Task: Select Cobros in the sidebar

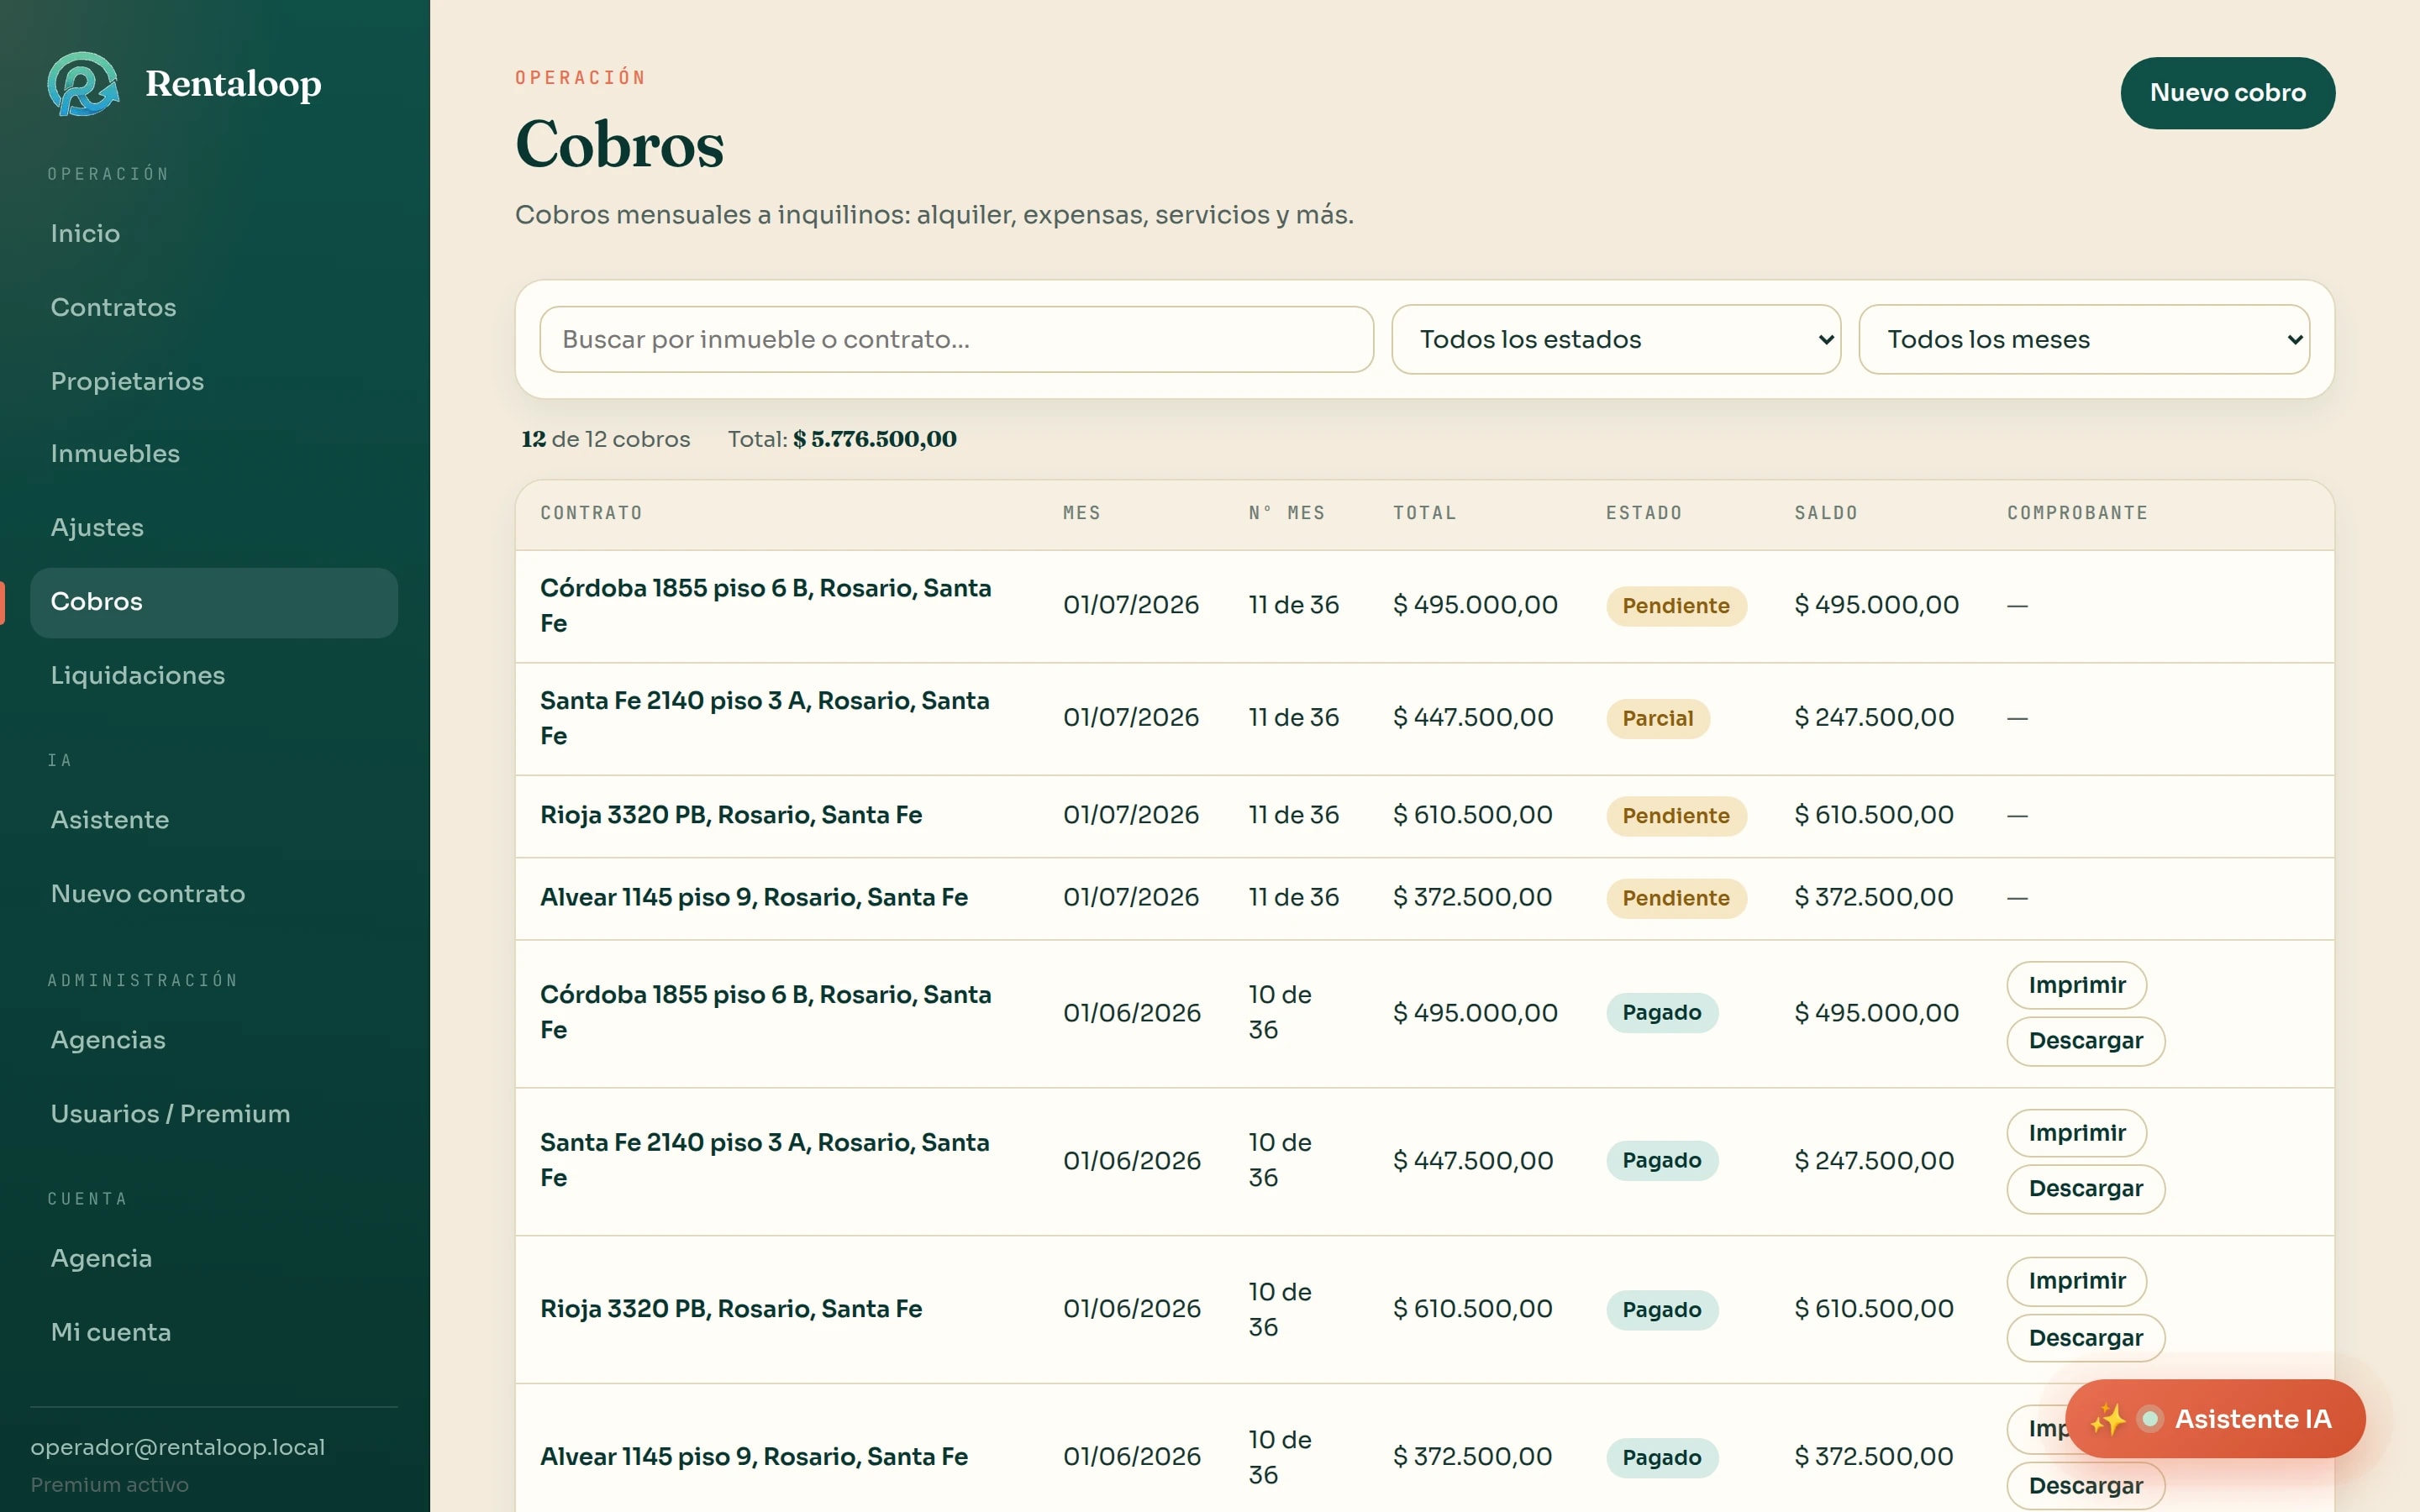Action: click(214, 602)
